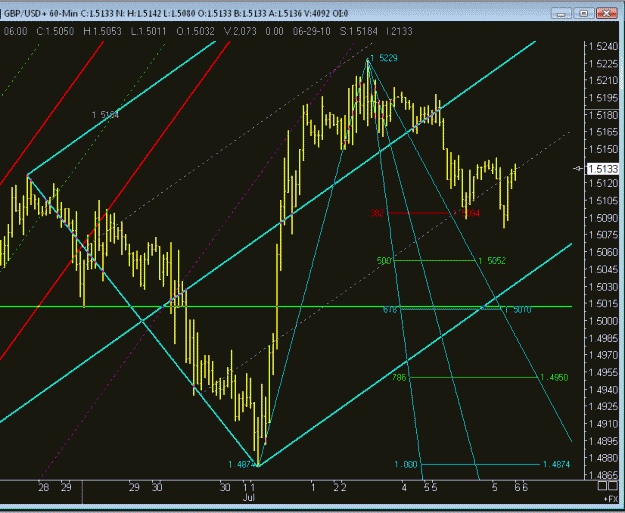Click the 4 date label on time axis
This screenshot has height=513, width=625.
pyautogui.click(x=404, y=487)
